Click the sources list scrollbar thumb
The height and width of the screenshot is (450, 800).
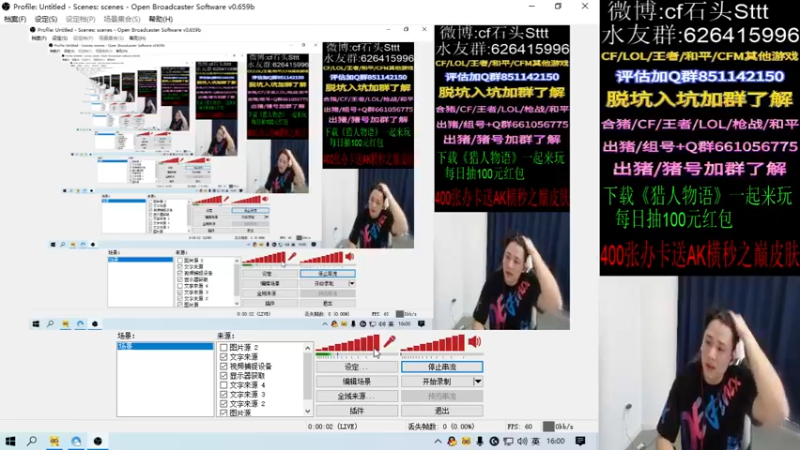click(307, 376)
